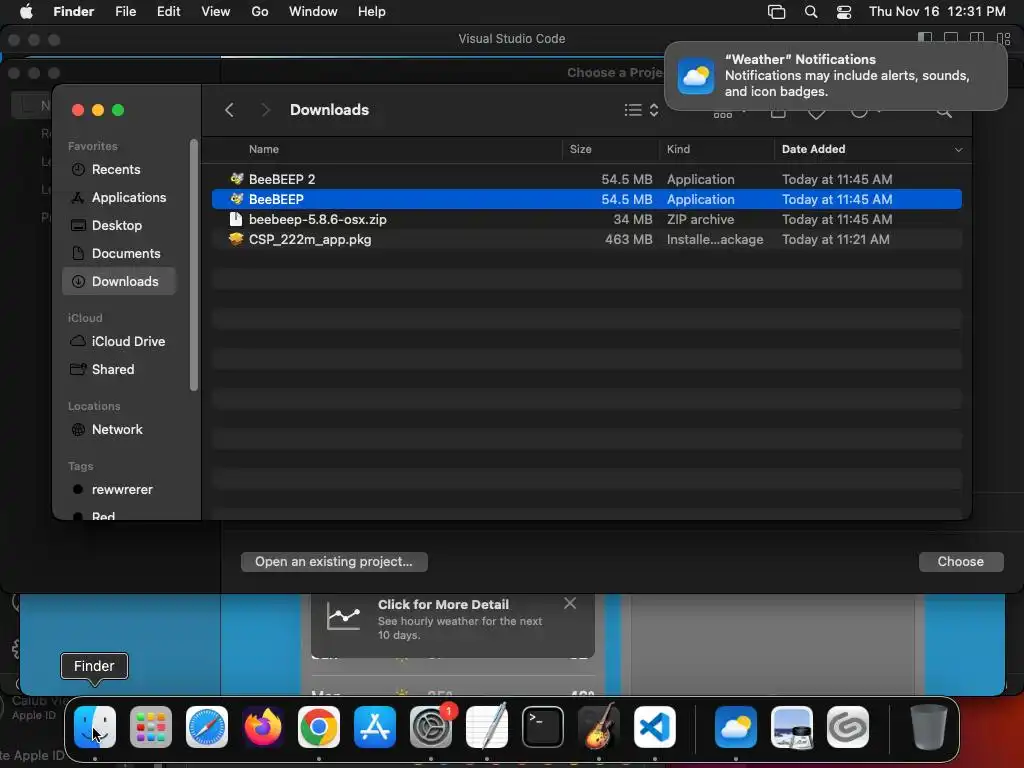This screenshot has height=768, width=1024.
Task: Launch Google Chrome from the Dock
Action: 319,727
